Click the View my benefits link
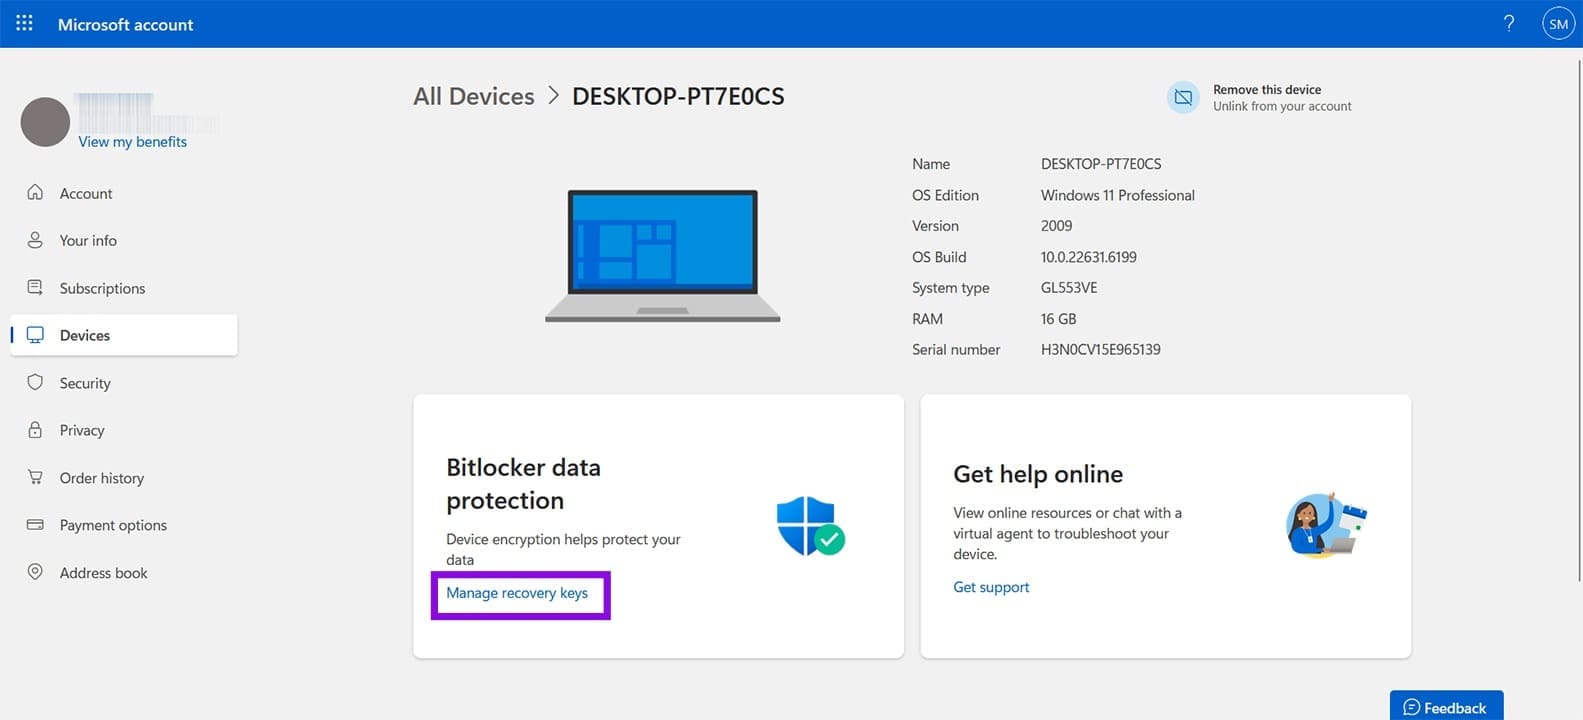This screenshot has width=1583, height=720. (133, 142)
